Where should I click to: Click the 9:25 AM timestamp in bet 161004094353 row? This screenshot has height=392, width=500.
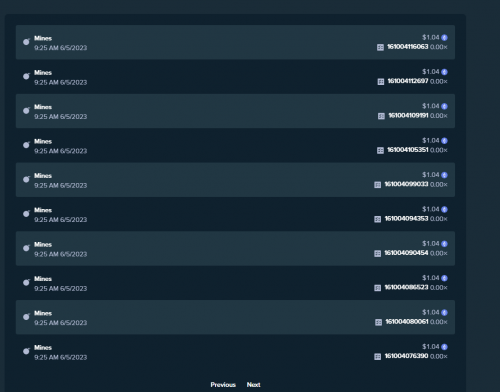[60, 220]
